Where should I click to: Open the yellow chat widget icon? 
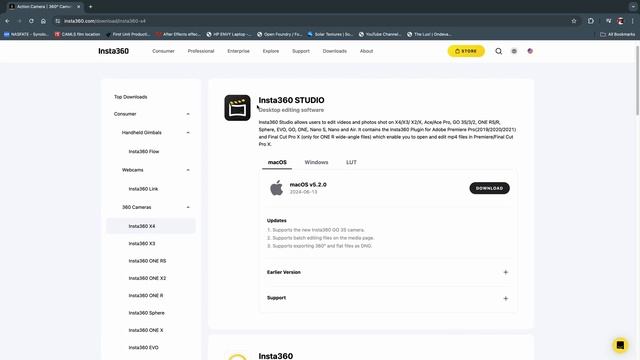620,345
